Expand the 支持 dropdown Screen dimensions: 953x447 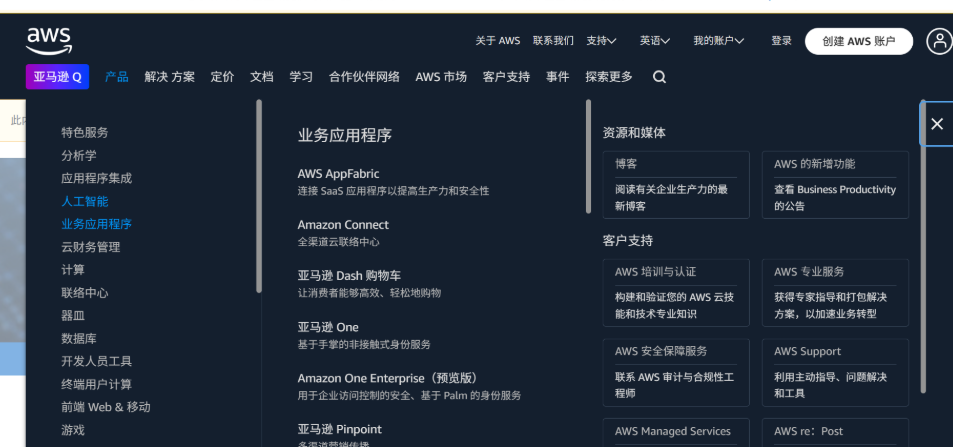601,41
